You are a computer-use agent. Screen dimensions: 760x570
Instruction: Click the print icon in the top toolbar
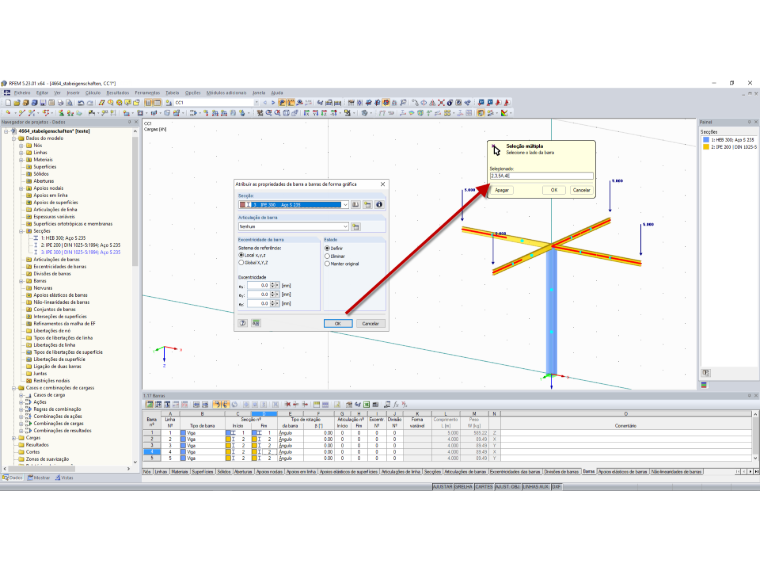[61, 103]
